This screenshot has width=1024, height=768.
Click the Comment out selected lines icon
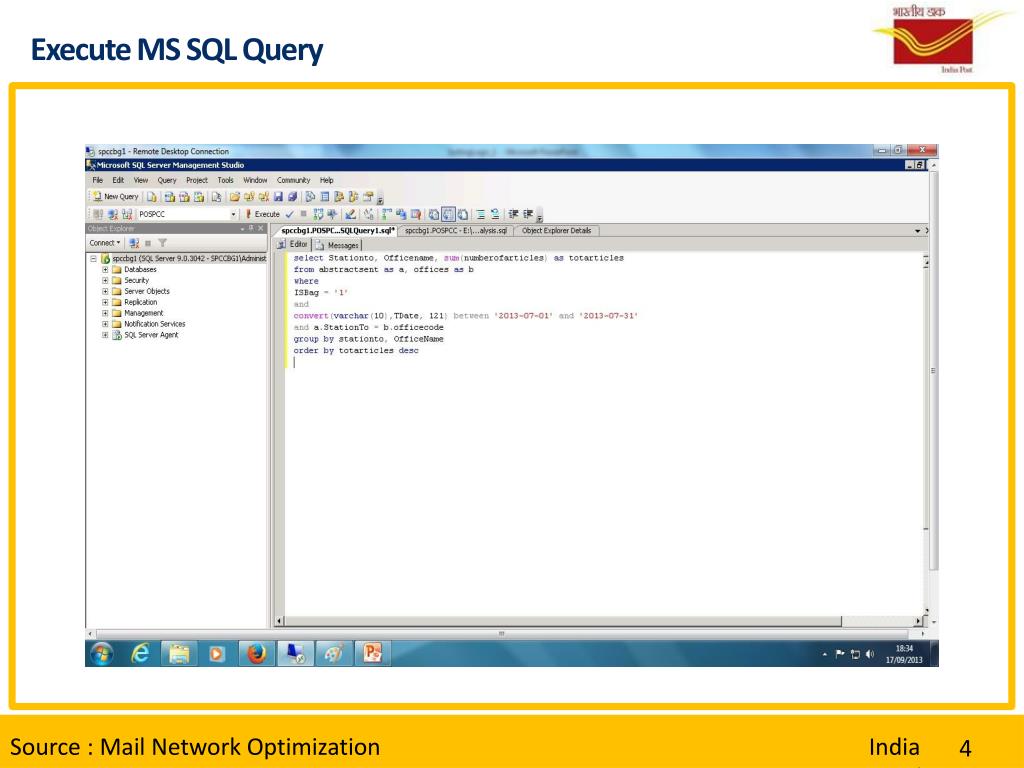pos(481,214)
